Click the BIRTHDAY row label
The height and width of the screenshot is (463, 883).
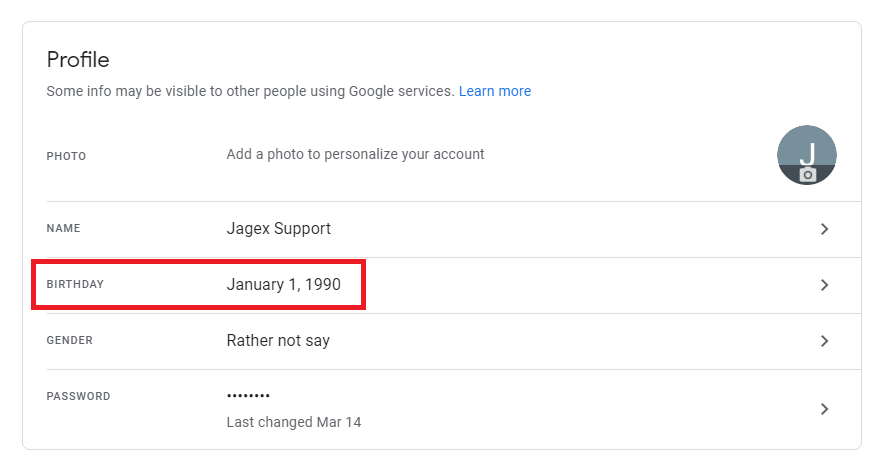tap(75, 285)
